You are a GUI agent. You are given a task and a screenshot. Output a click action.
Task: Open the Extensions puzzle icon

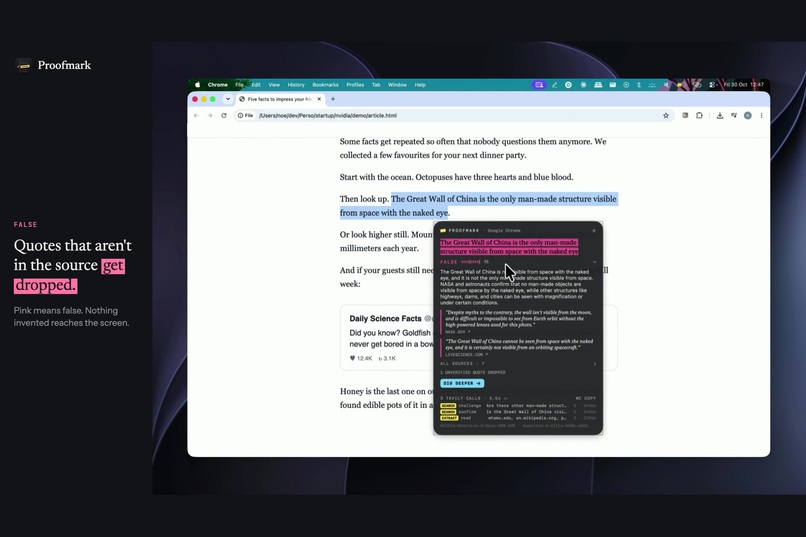pos(699,116)
